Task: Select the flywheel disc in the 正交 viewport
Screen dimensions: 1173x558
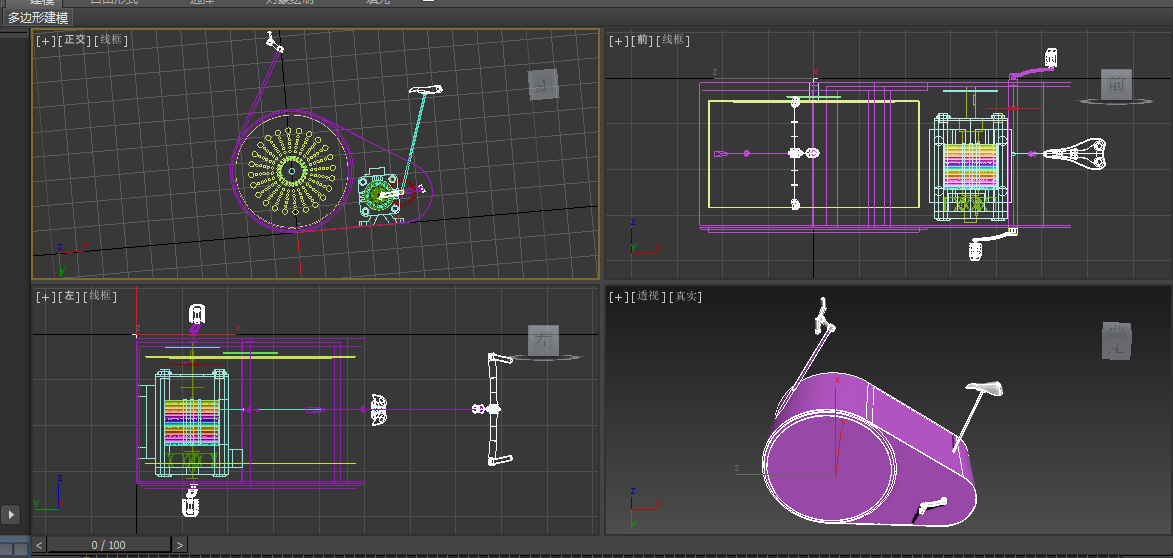Action: point(291,171)
